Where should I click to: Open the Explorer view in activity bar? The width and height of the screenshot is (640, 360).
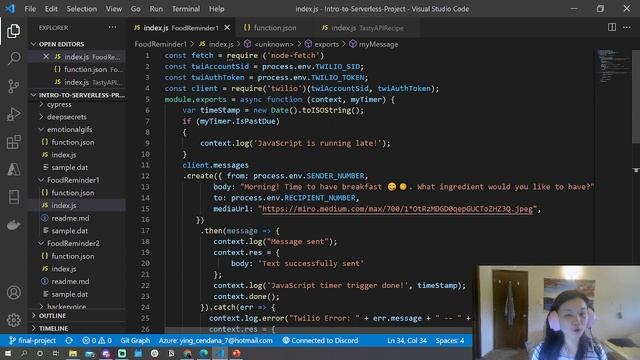13,31
